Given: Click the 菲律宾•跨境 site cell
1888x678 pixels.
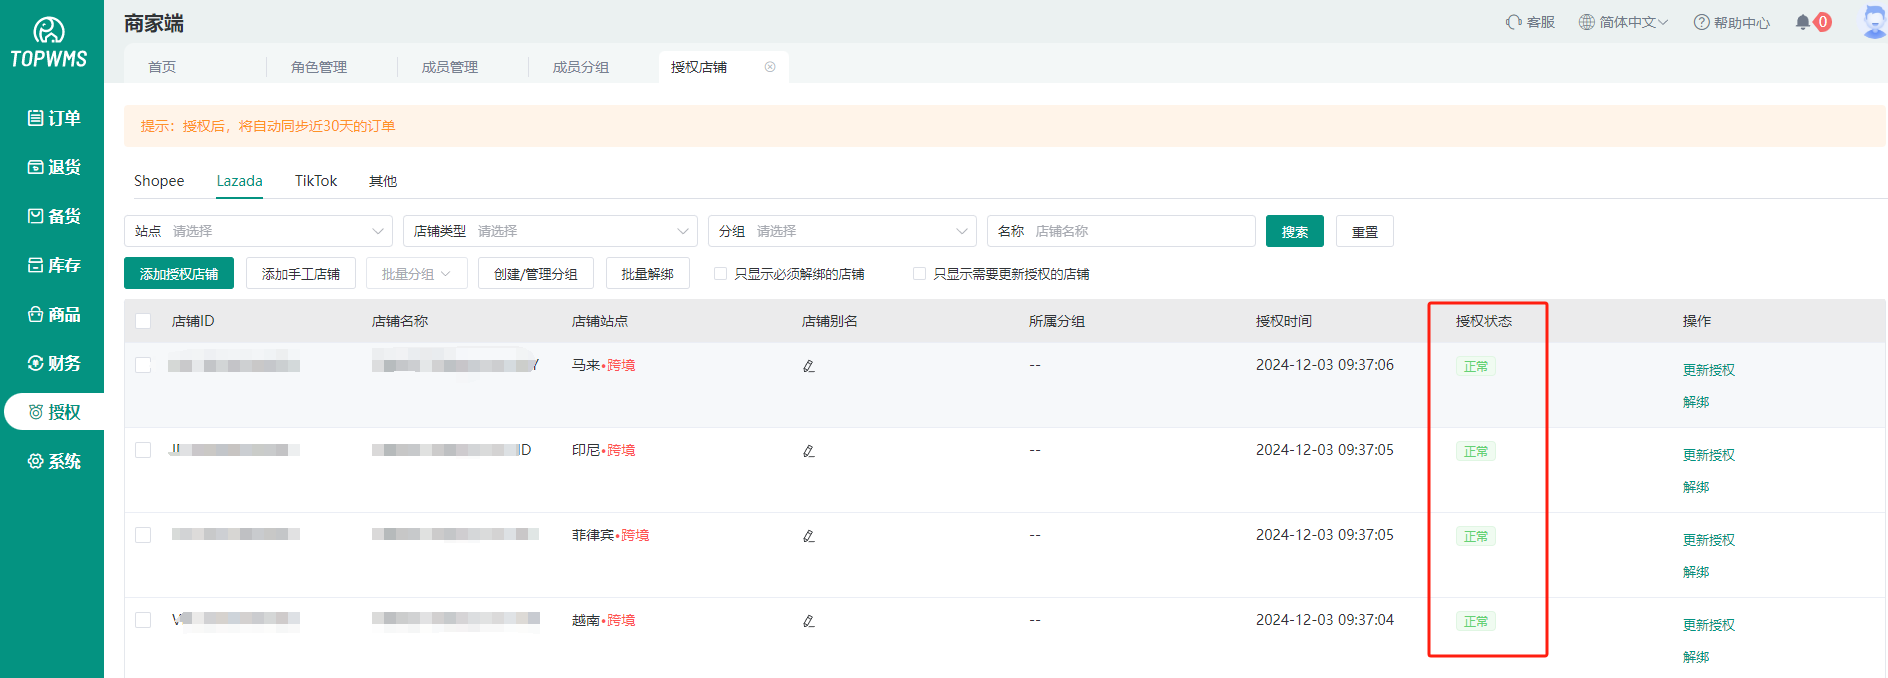Looking at the screenshot, I should click(611, 535).
